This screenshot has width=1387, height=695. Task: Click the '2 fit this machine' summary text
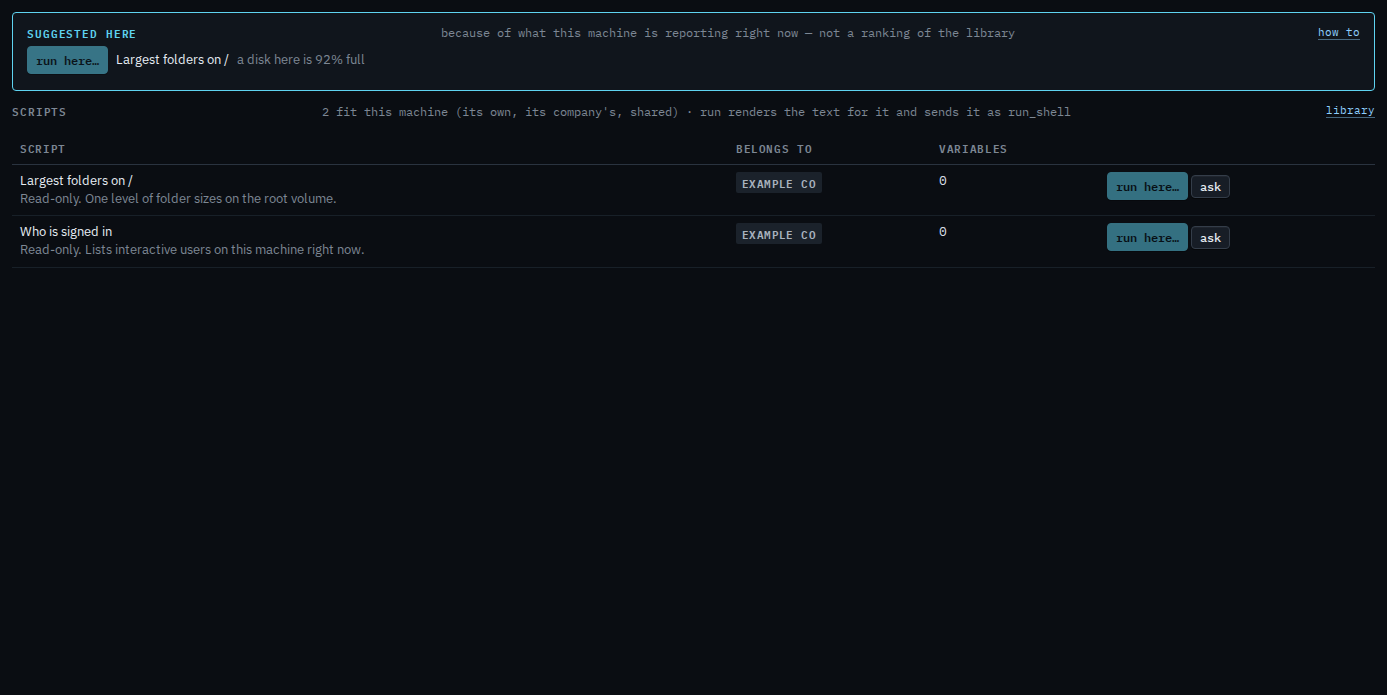click(696, 112)
